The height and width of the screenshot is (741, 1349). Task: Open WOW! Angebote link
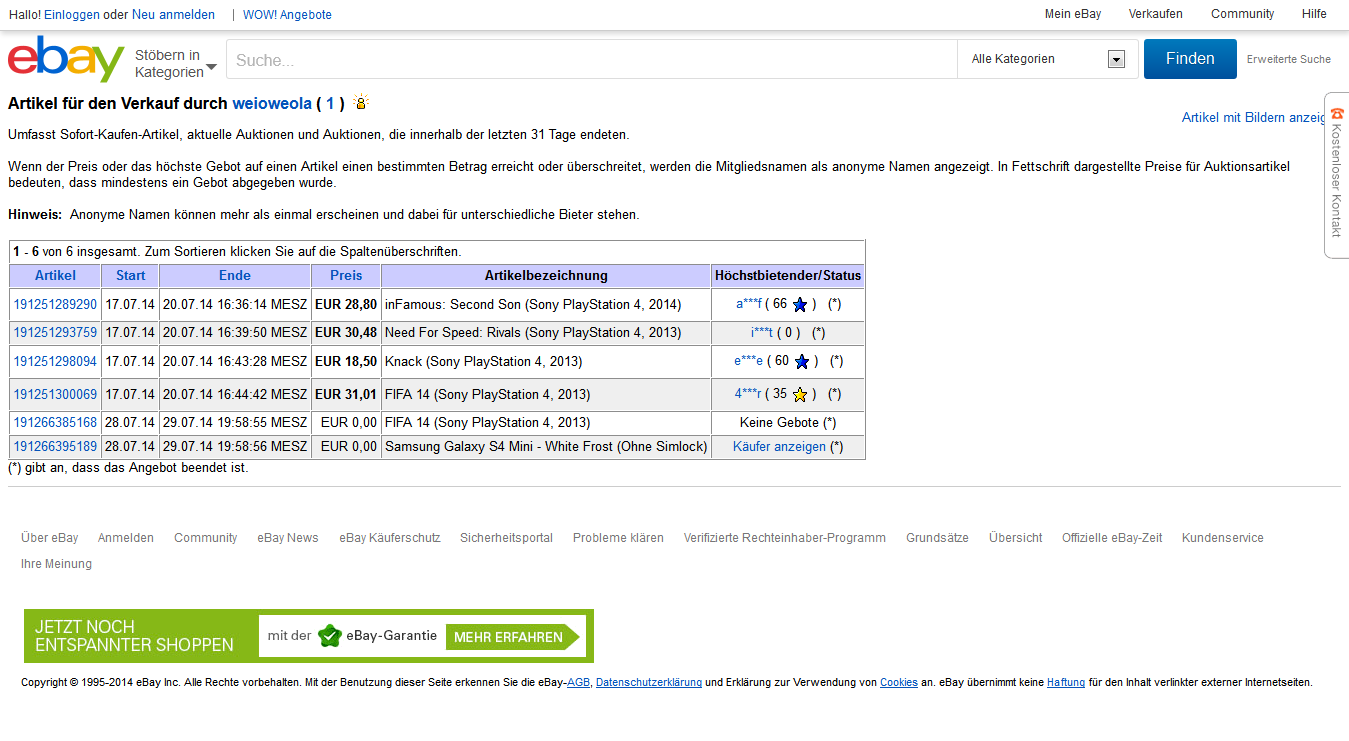coord(287,15)
